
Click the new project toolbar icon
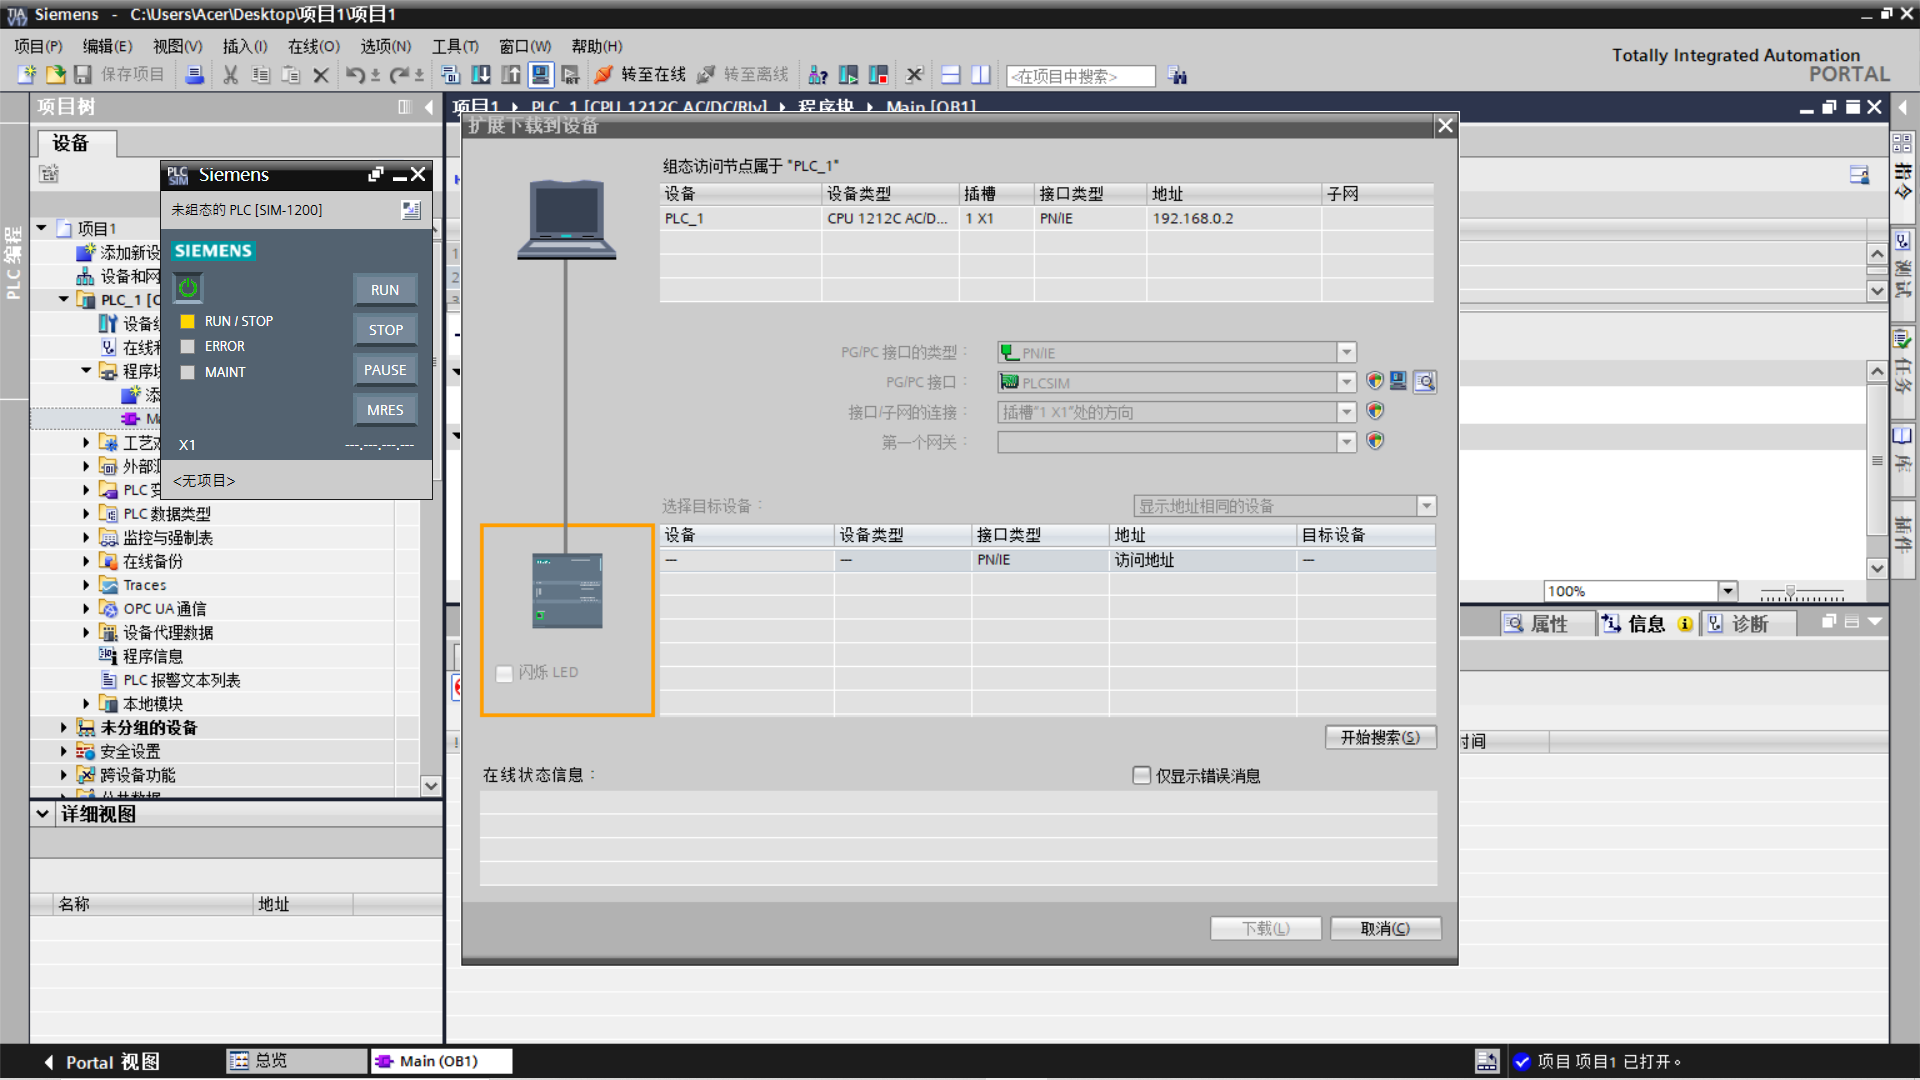pyautogui.click(x=27, y=75)
